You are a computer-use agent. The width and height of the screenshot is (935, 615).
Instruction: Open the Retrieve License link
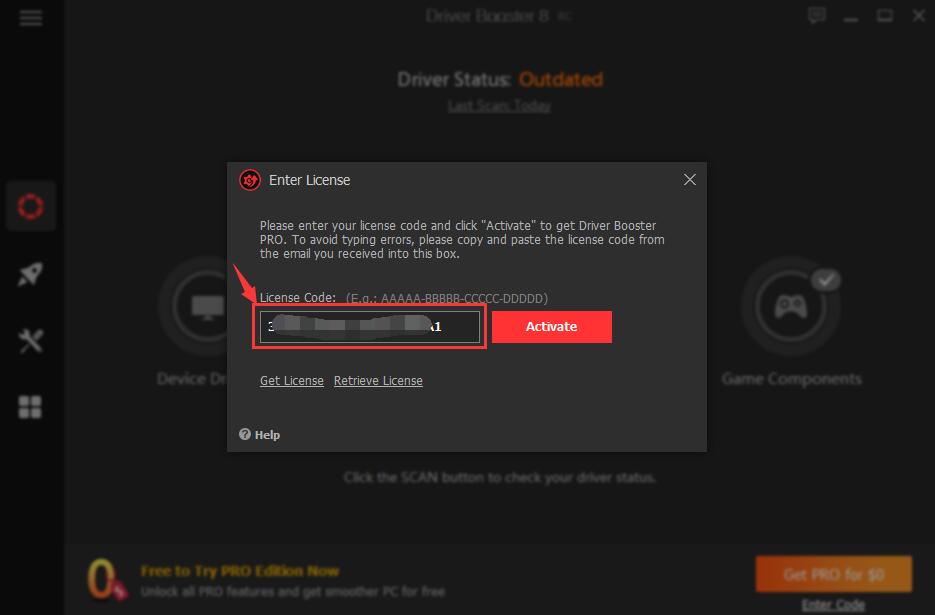[378, 381]
